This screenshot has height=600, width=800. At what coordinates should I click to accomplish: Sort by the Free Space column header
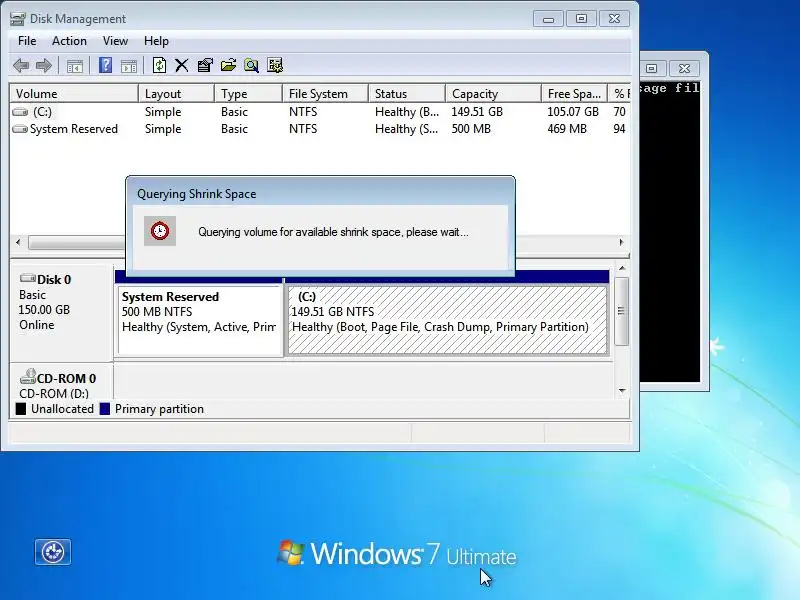(x=574, y=94)
